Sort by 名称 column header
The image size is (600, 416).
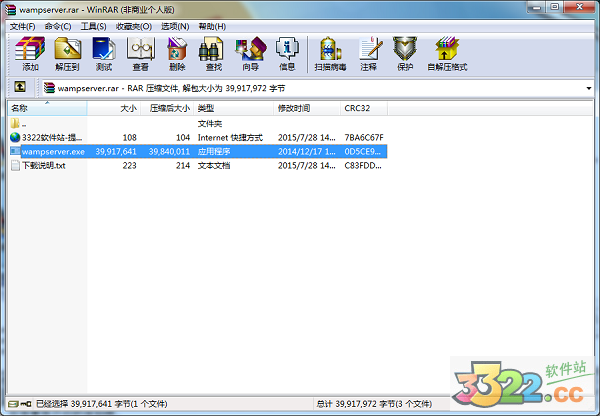click(47, 108)
